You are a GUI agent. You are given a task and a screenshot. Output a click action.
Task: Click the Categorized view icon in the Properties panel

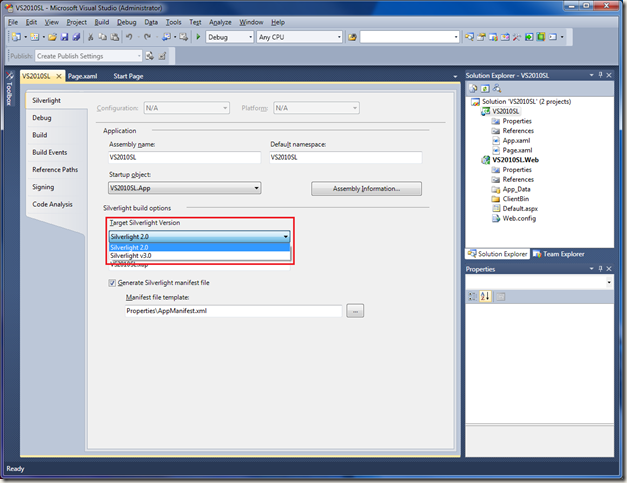click(473, 296)
